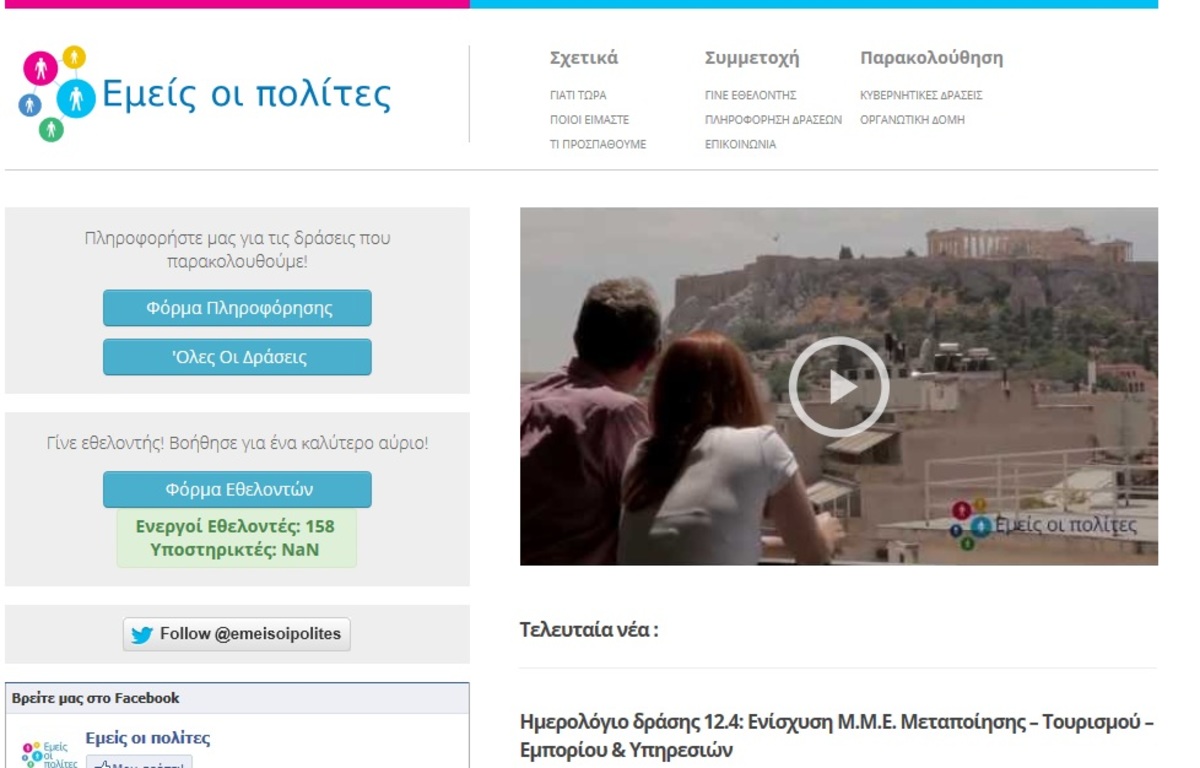The height and width of the screenshot is (768, 1200).
Task: Go to ΠΟΙΟΙ ΕΙΜΑΣΤΕ page
Action: tap(589, 120)
